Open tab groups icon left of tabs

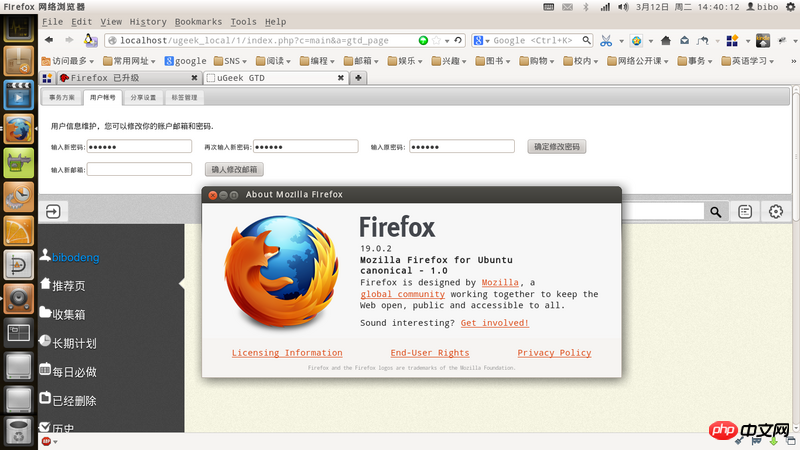47,78
